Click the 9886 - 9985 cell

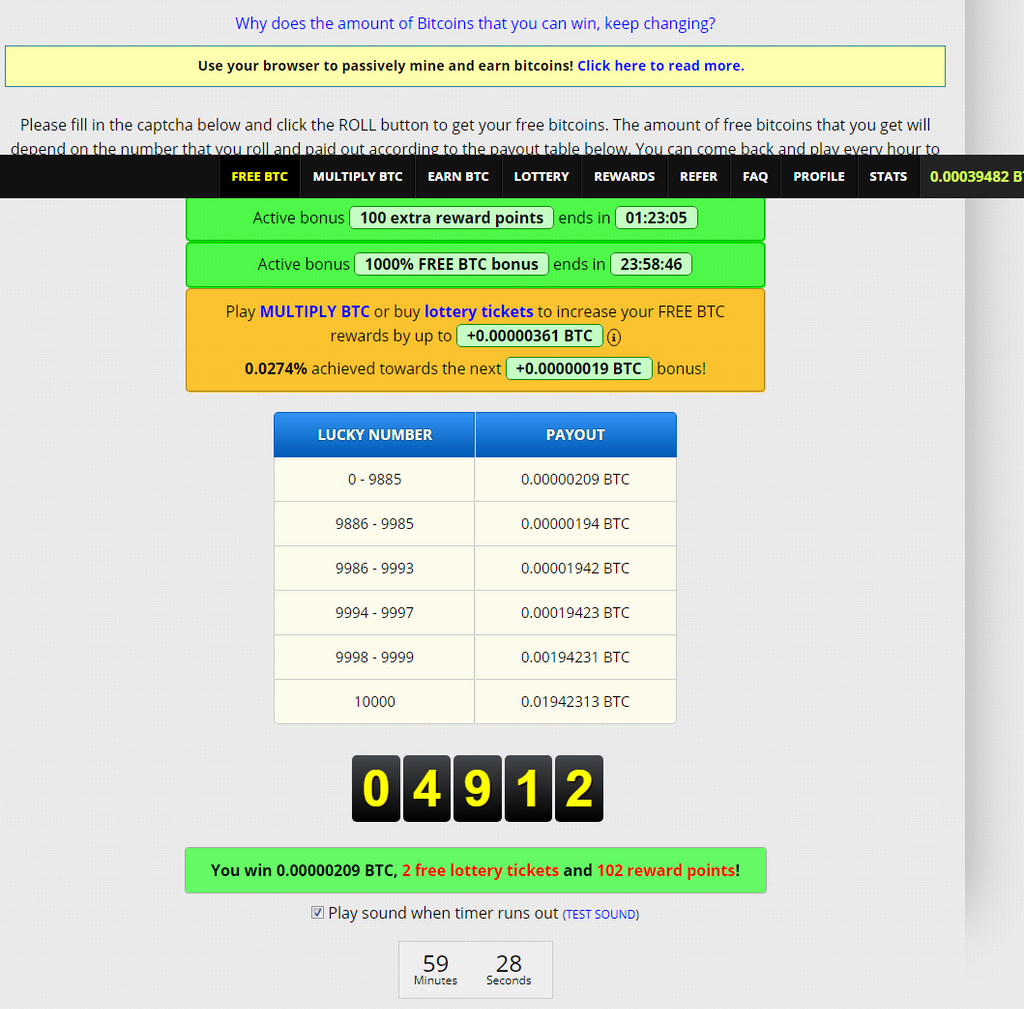374,524
